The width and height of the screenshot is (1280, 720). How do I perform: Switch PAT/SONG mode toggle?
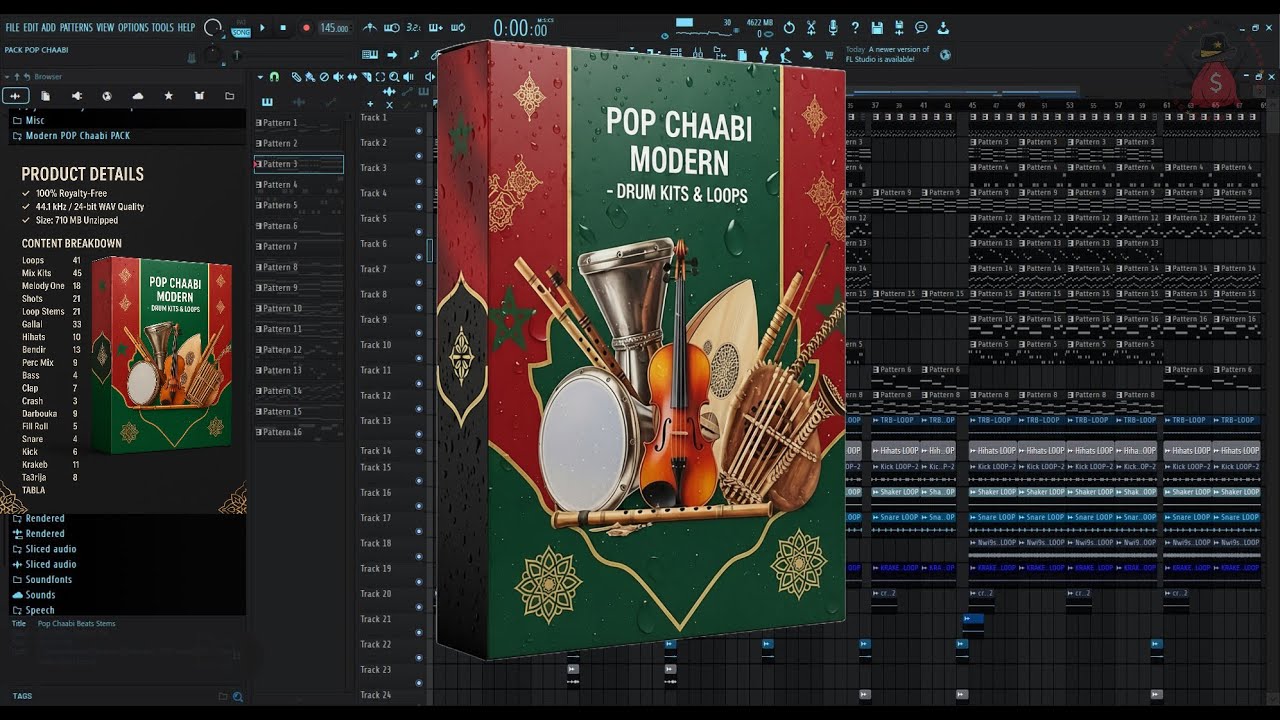click(x=241, y=28)
